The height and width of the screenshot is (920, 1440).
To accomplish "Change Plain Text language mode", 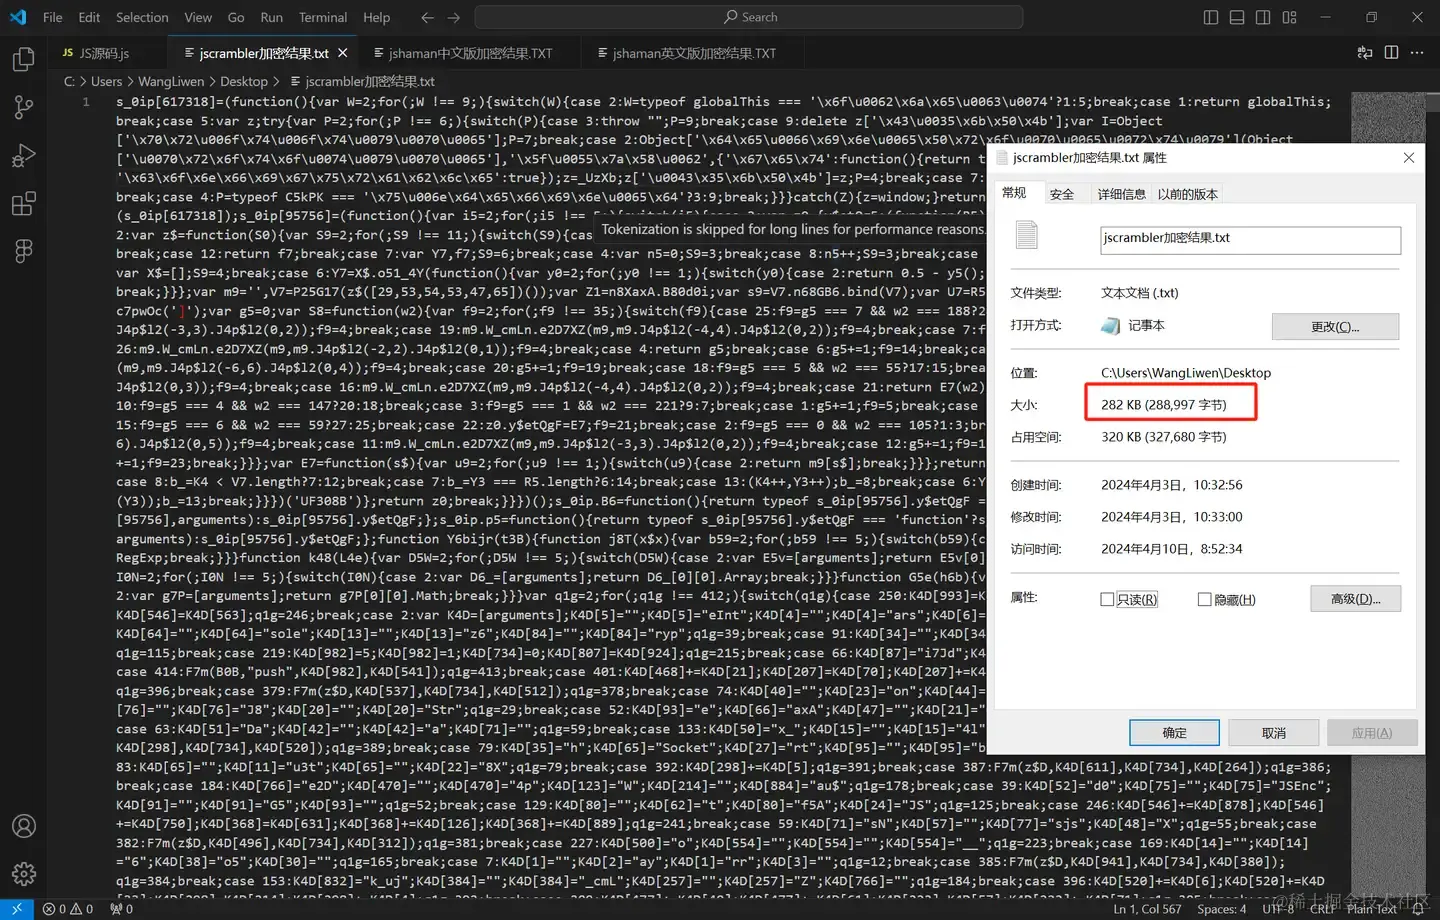I will click(x=1371, y=909).
